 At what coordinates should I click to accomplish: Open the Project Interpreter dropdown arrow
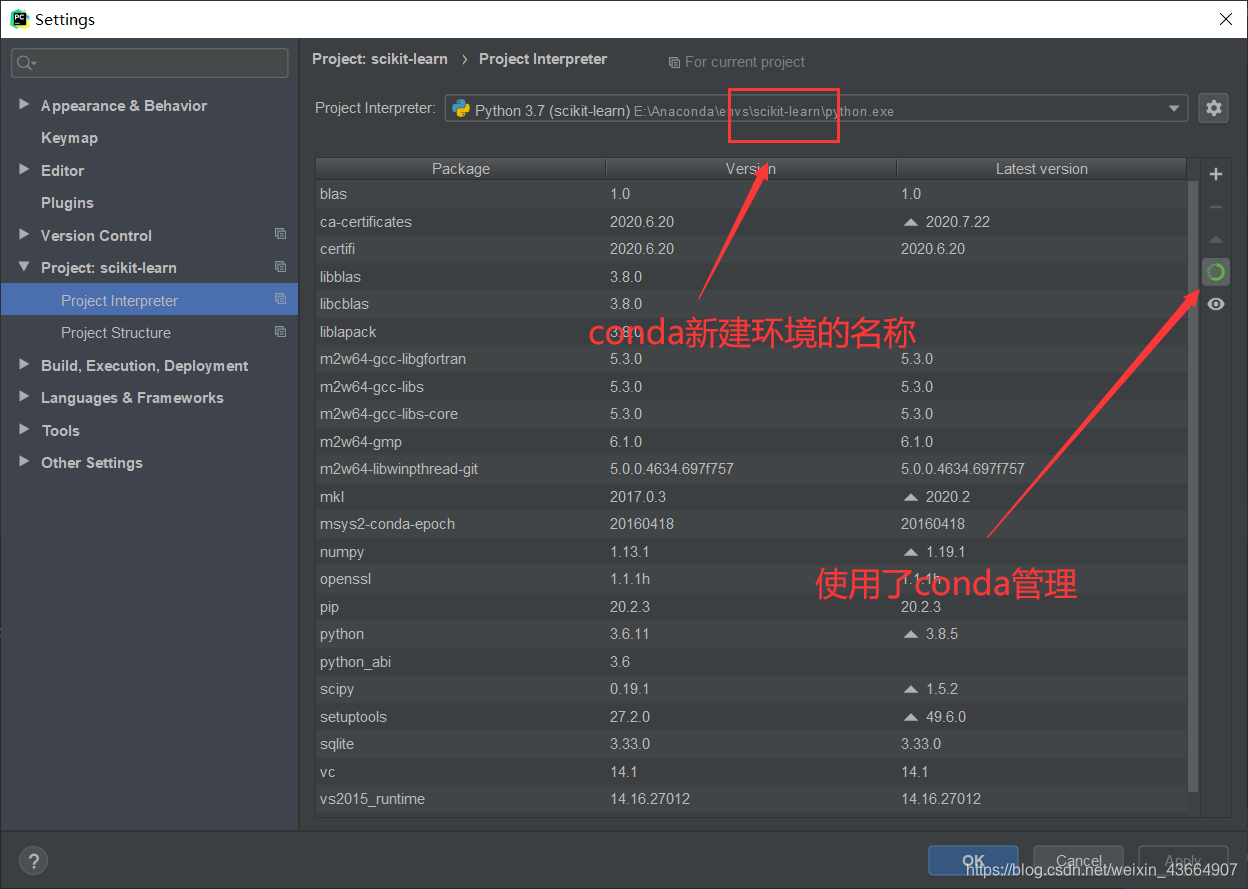1174,109
